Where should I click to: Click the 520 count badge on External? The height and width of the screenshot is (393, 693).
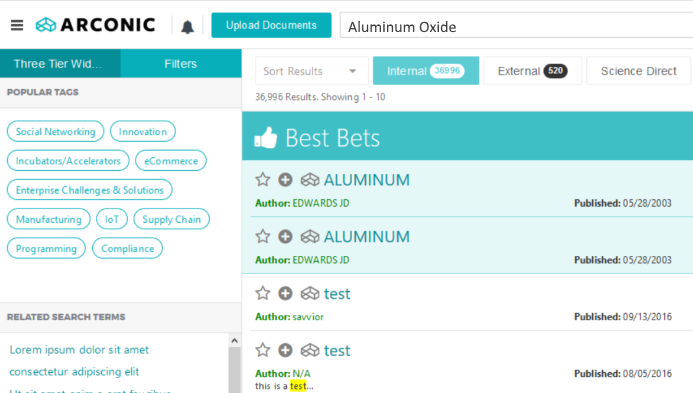[555, 71]
